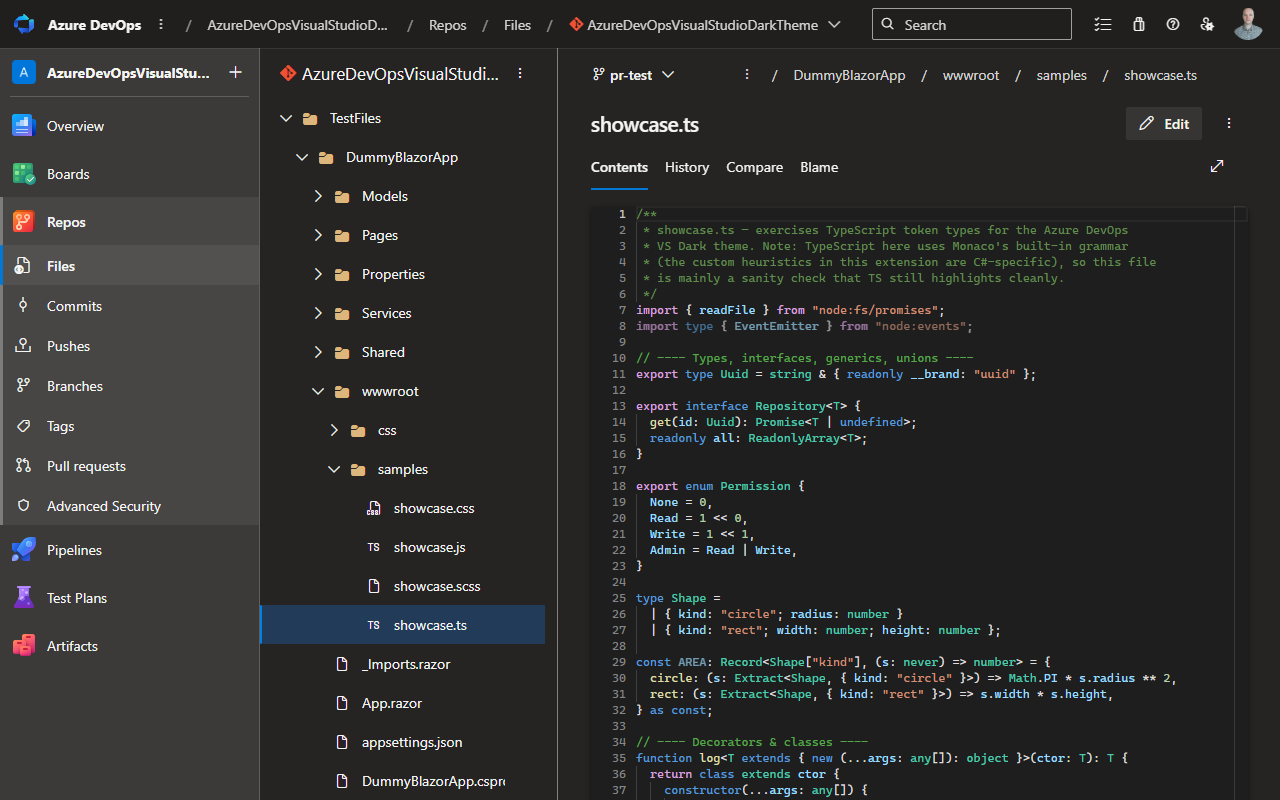Click the plus icon next to project name

pos(235,72)
